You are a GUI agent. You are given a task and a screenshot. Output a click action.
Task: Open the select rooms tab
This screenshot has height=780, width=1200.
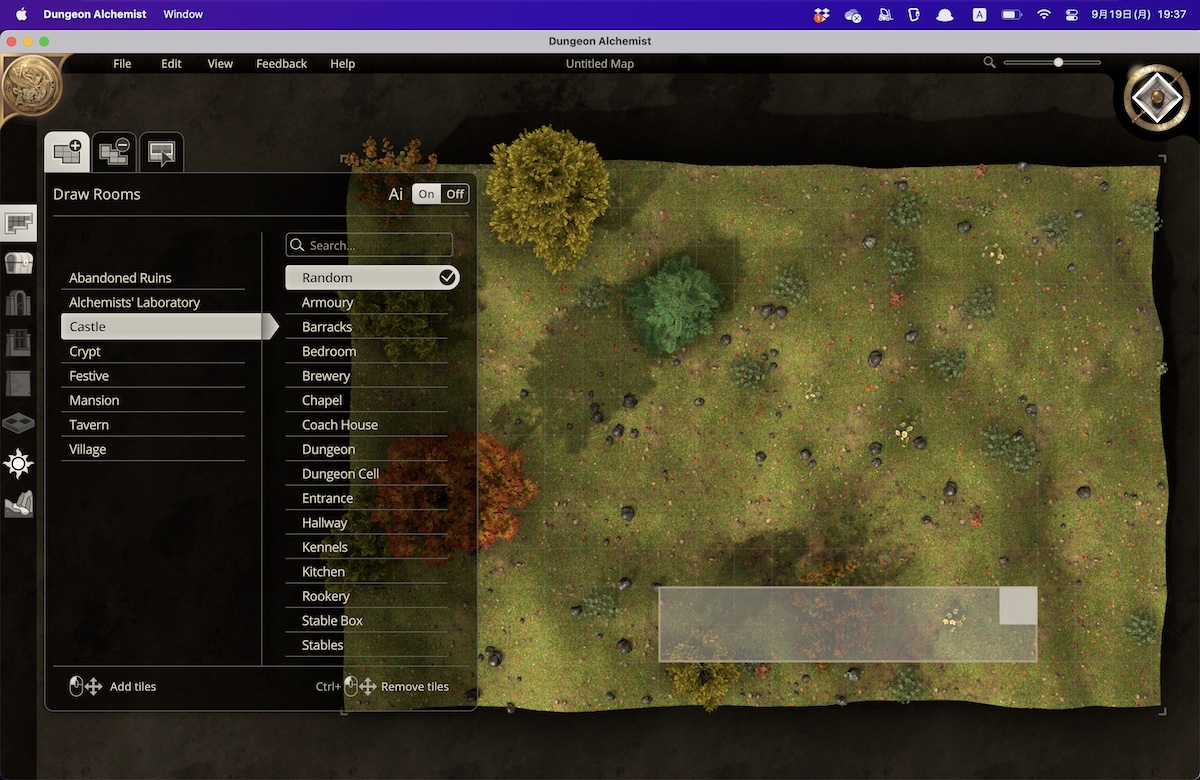161,153
